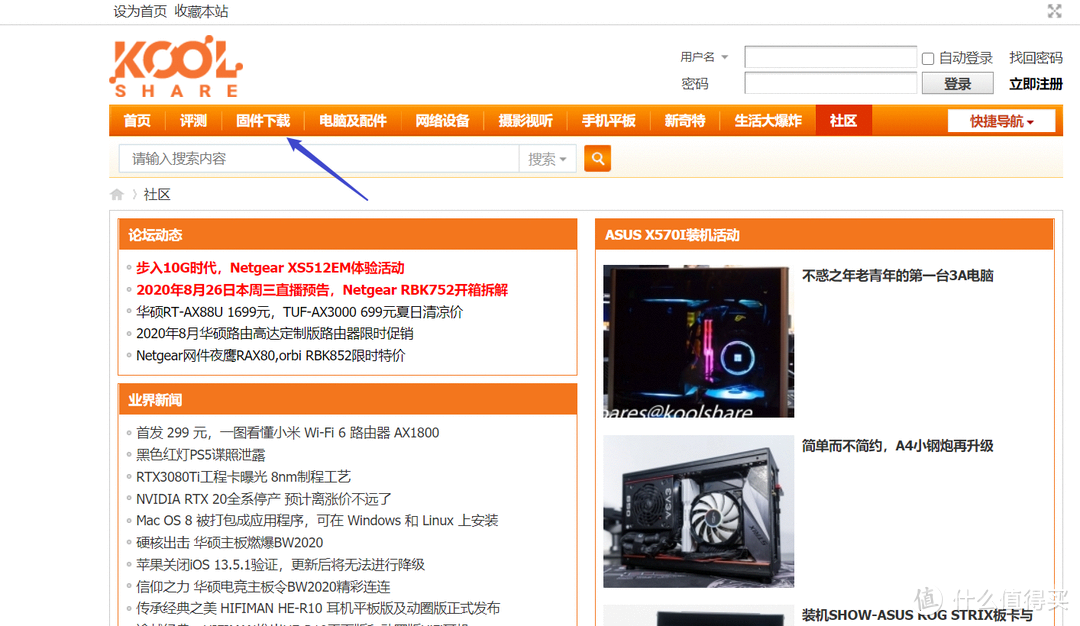Viewport: 1080px width, 626px height.
Task: Open the 搜索 scope dropdown
Action: (547, 159)
